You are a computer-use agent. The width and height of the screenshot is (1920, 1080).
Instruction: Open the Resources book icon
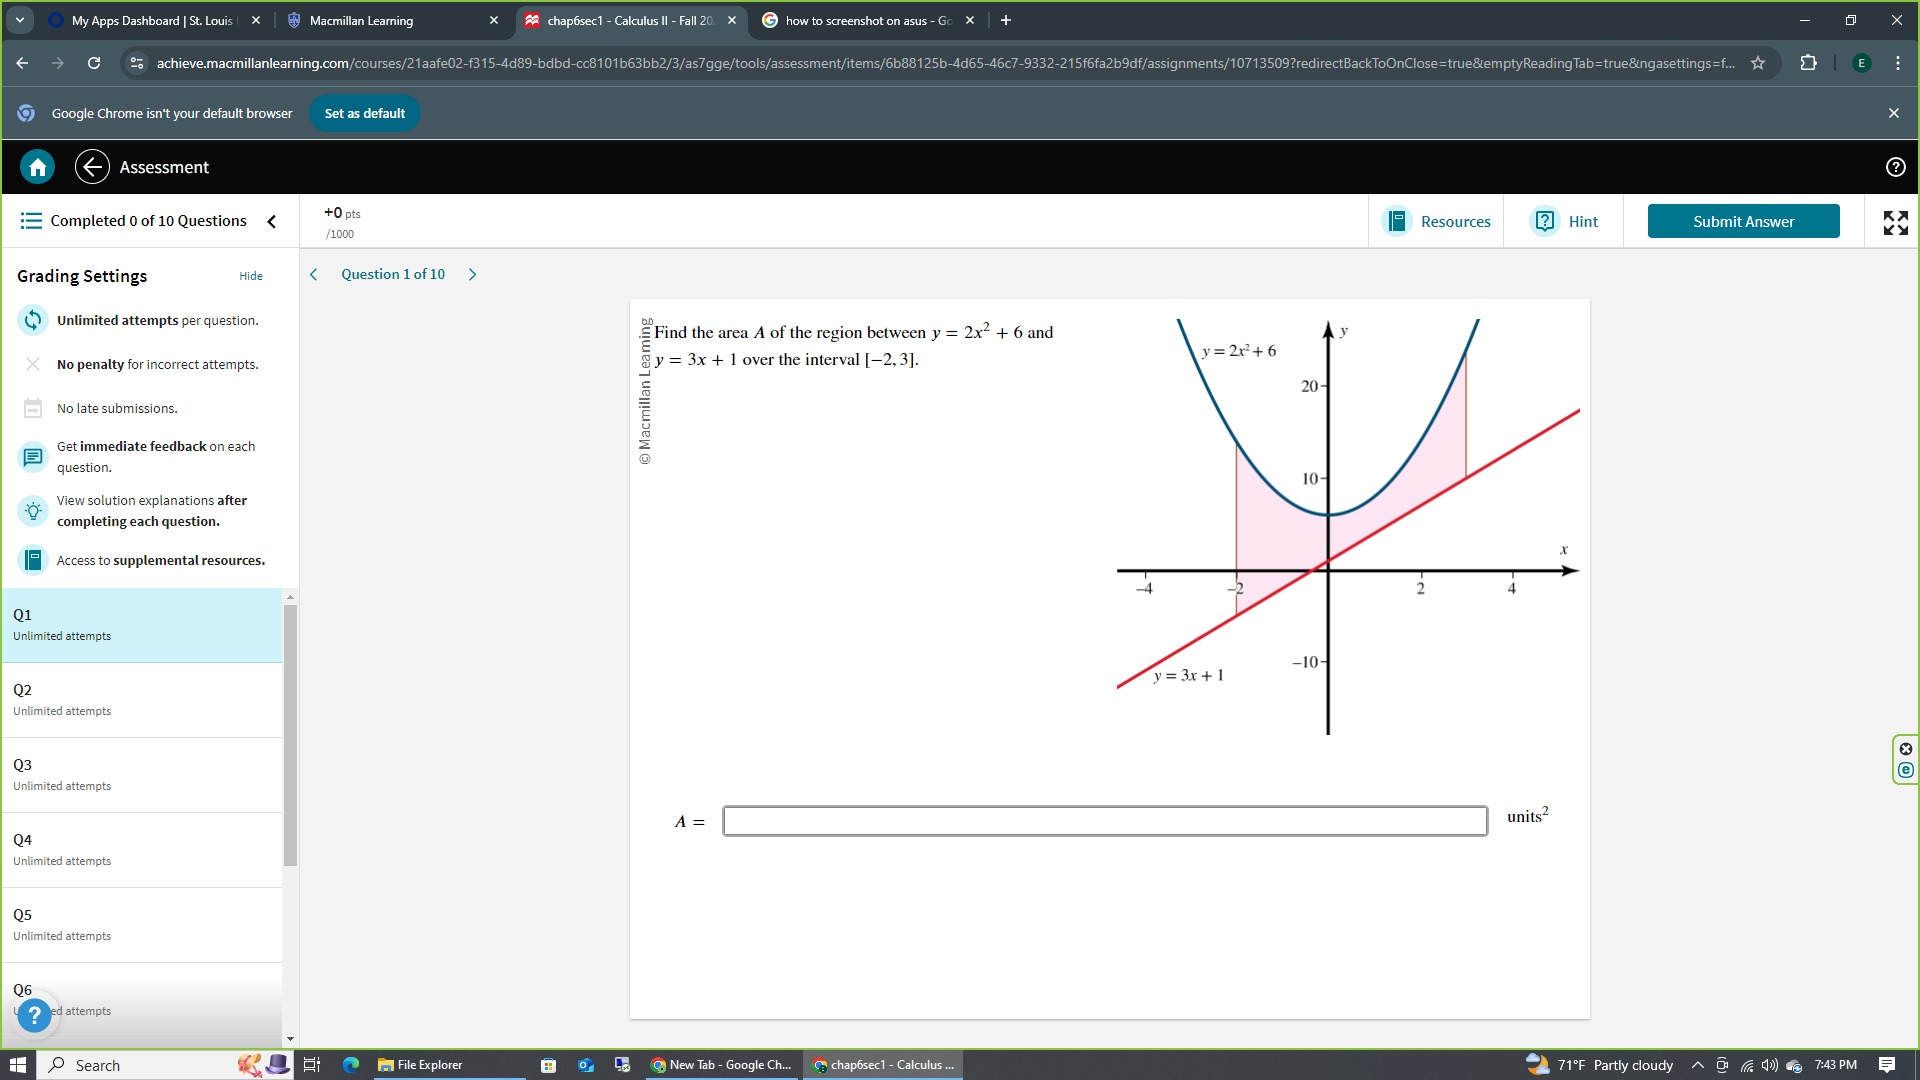coord(1397,221)
